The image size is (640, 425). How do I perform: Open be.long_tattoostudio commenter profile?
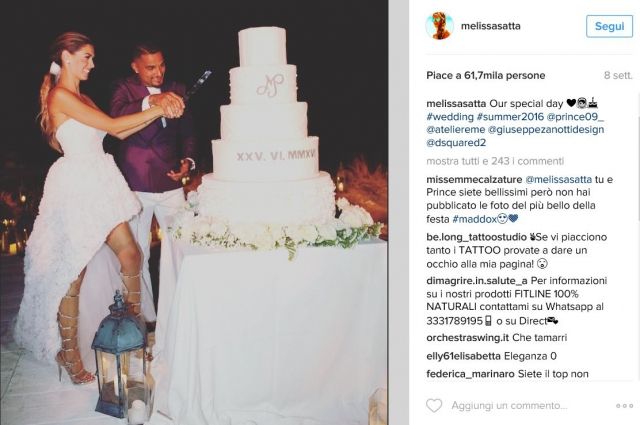click(477, 237)
